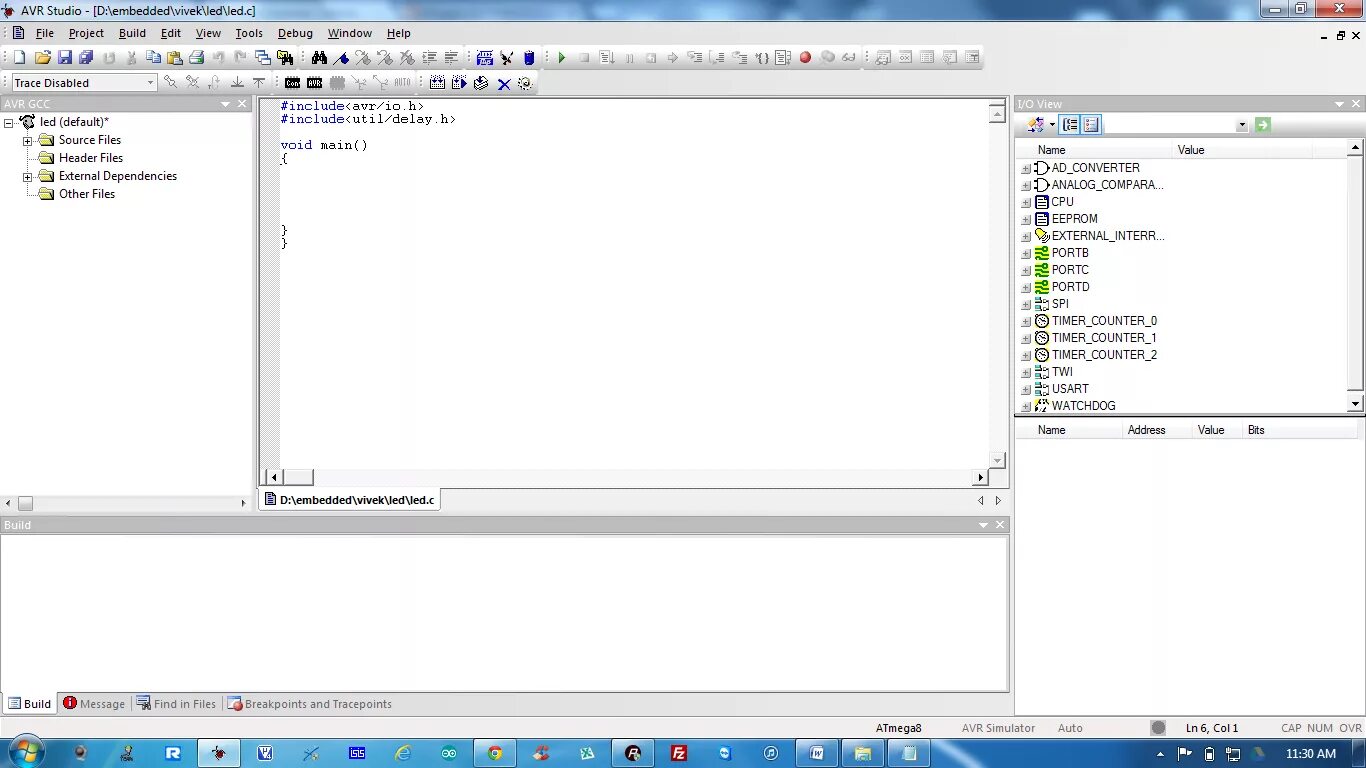The height and width of the screenshot is (768, 1366).
Task: Expand the PORTB register group
Action: [x=1025, y=254]
